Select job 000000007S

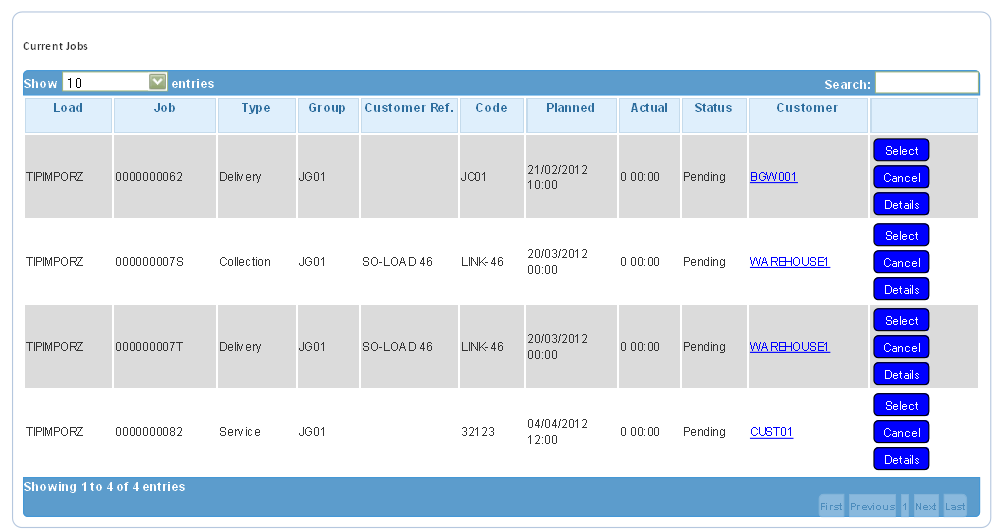901,235
